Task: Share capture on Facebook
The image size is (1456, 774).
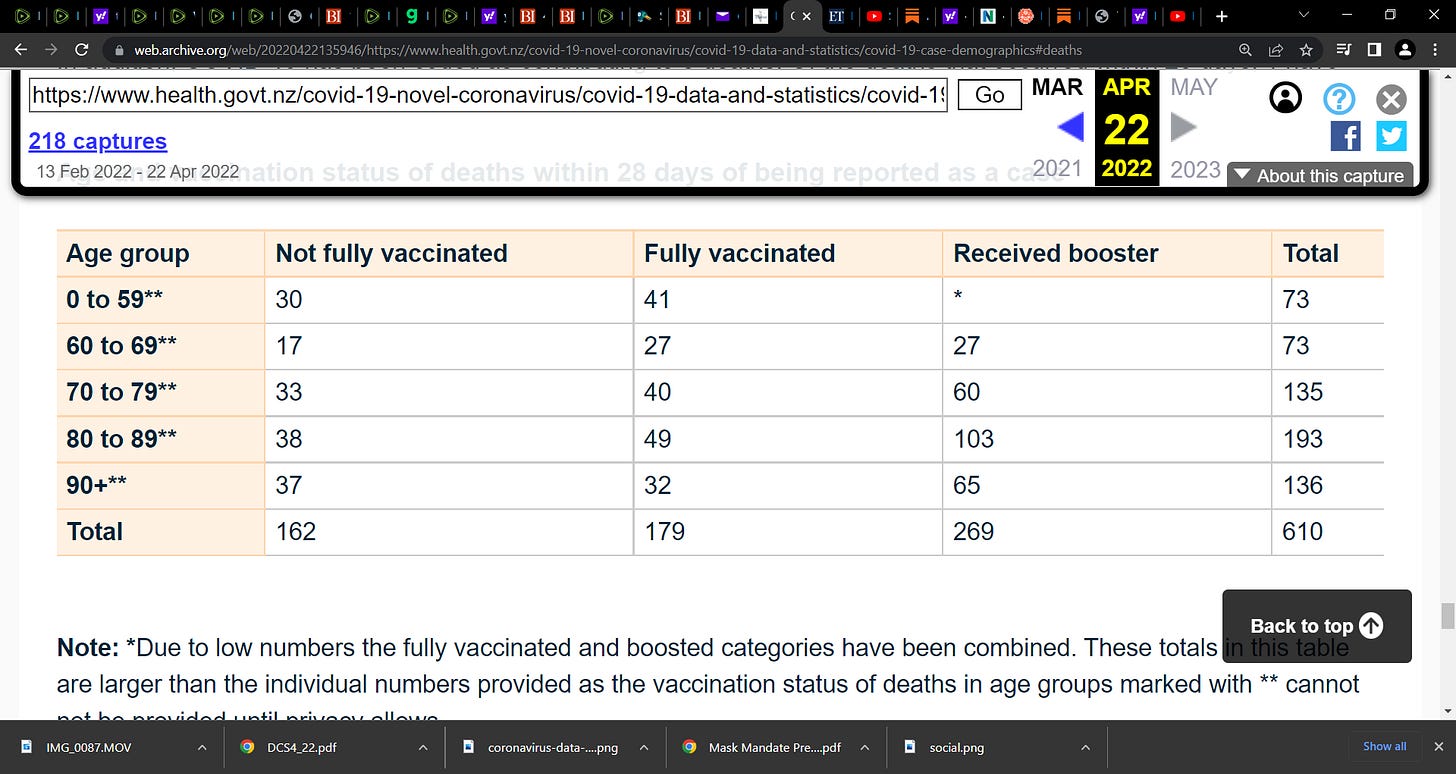Action: (x=1346, y=136)
